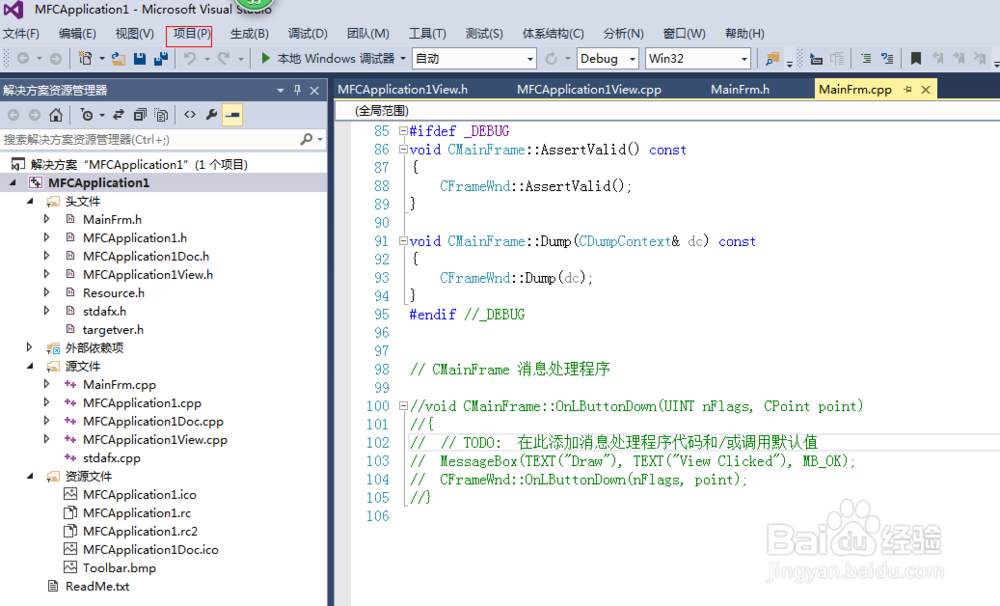1000x606 pixels.
Task: Click the Redo arrow icon
Action: click(x=224, y=59)
